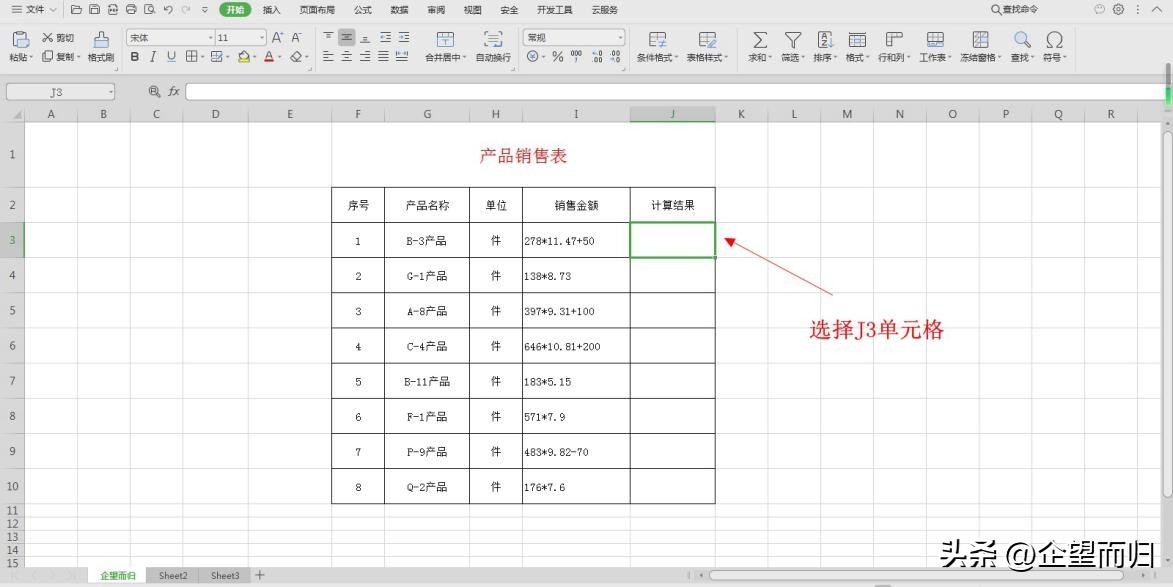
Task: Set vertical middle alignment
Action: [x=346, y=37]
